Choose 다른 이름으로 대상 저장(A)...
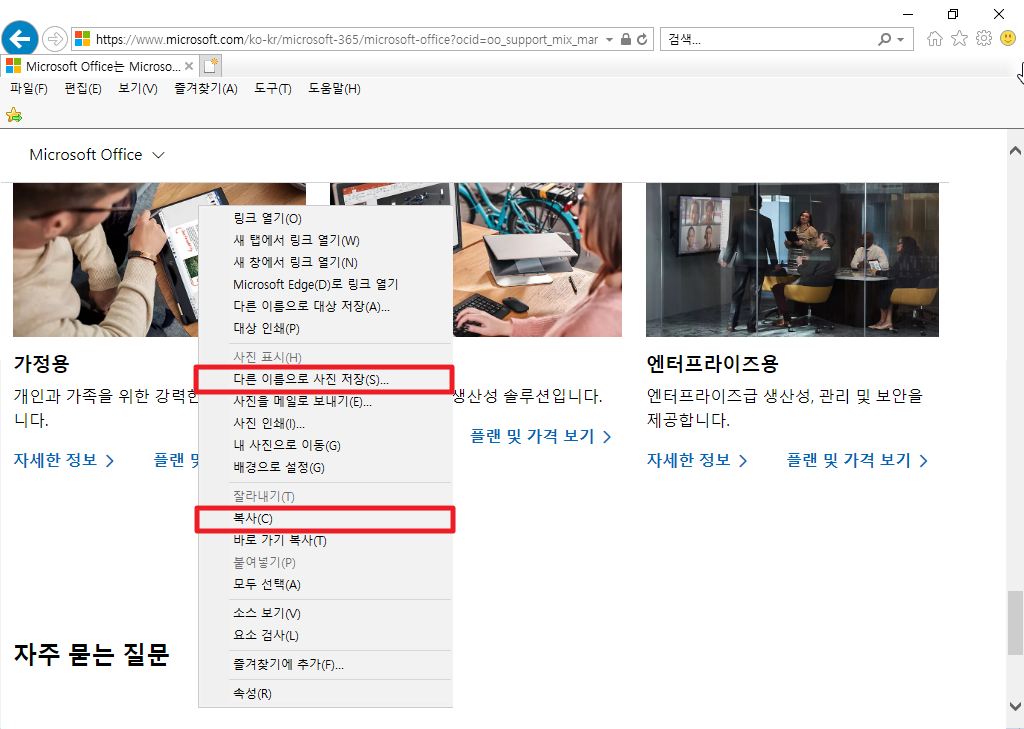1024x729 pixels. [x=325, y=306]
